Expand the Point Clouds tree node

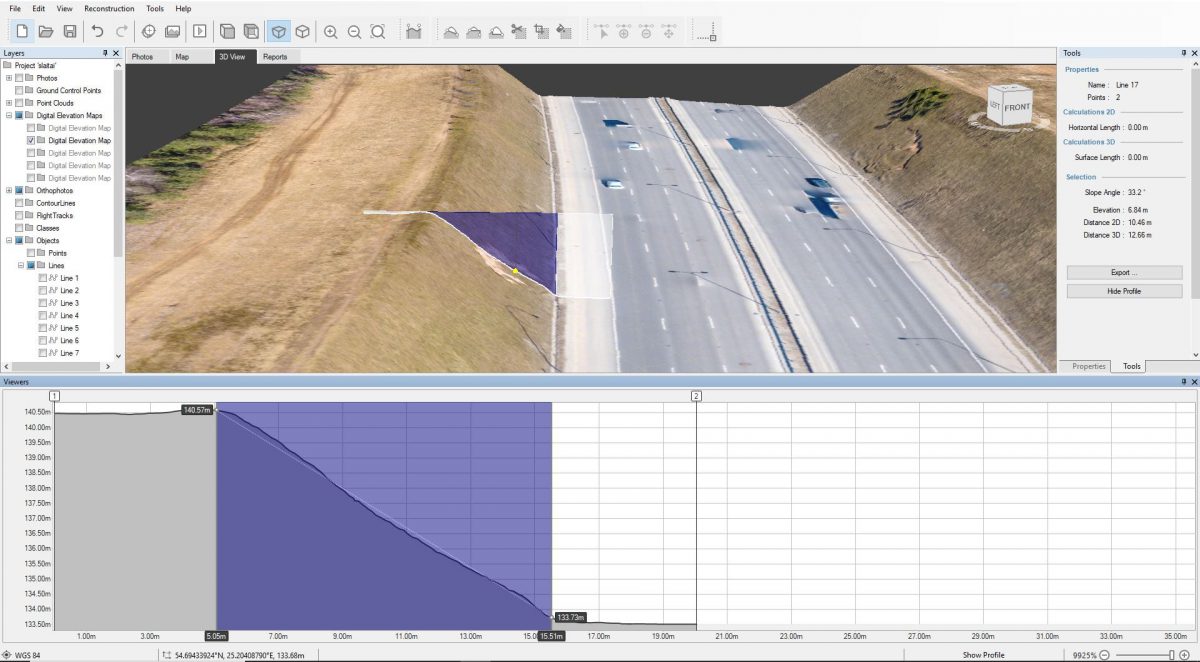click(x=8, y=103)
